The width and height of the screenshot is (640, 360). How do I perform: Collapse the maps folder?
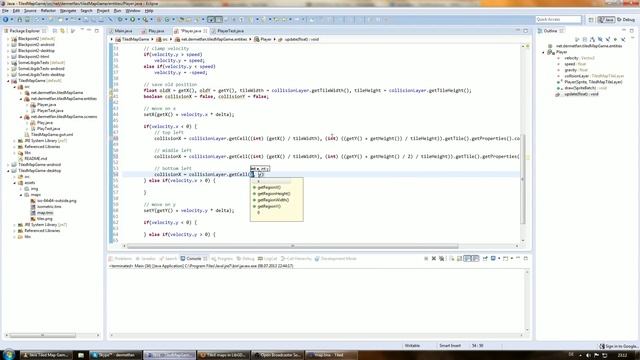point(21,195)
